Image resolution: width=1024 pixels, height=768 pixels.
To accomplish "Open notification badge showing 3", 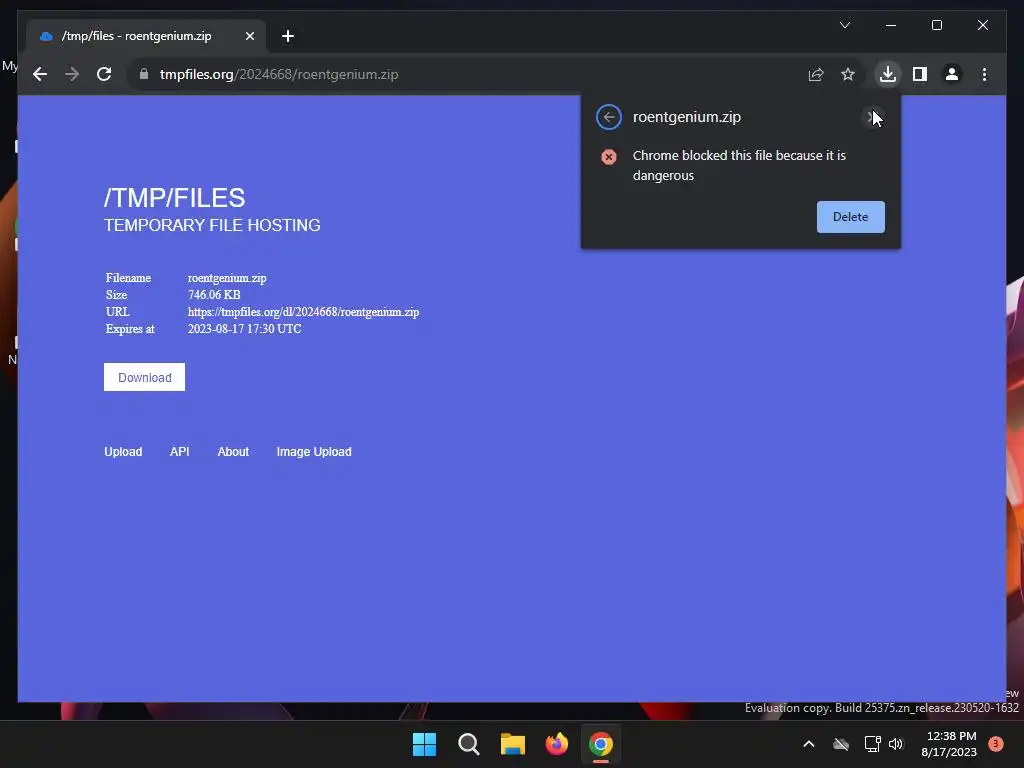I will pyautogui.click(x=996, y=744).
